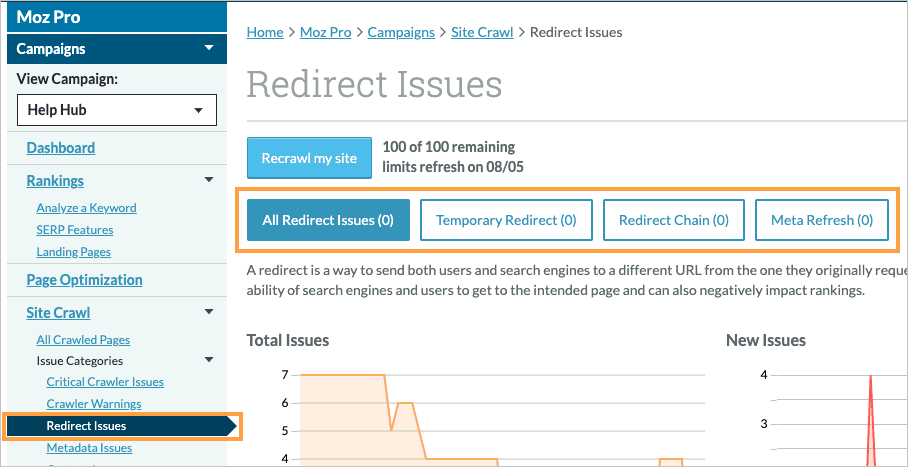Switch to Redirect Chain tab
908x467 pixels.
[x=673, y=220]
